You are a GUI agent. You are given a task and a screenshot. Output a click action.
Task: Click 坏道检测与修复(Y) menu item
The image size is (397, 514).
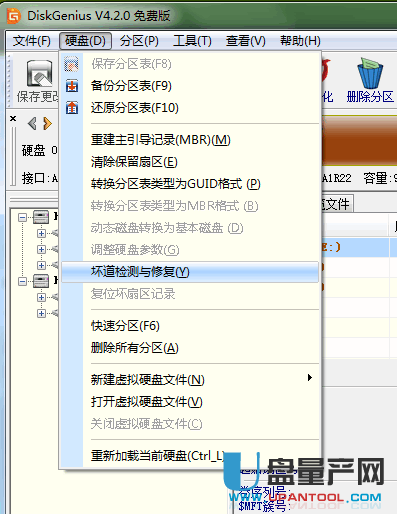pos(190,272)
